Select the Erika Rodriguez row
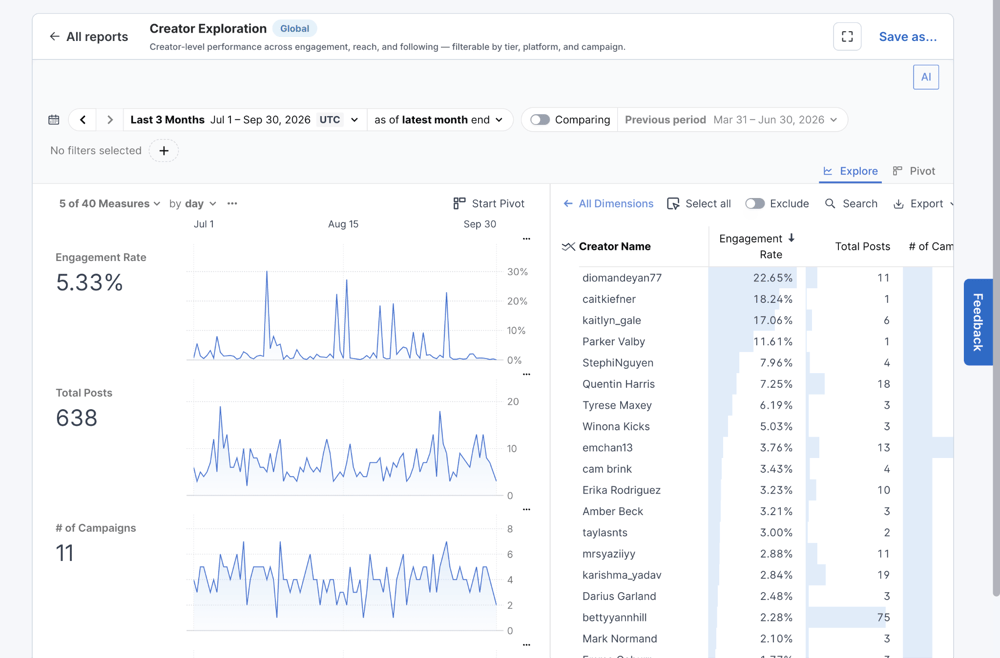 (x=757, y=490)
